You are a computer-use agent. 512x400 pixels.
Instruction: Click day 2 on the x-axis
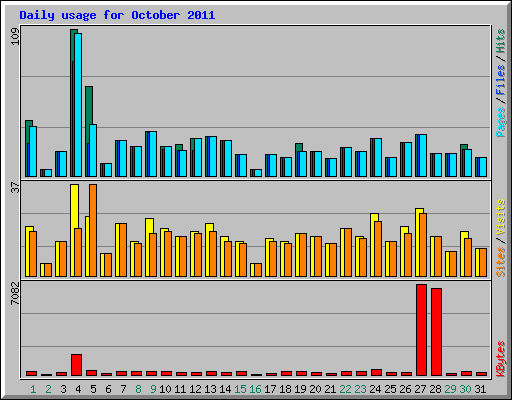[48, 389]
